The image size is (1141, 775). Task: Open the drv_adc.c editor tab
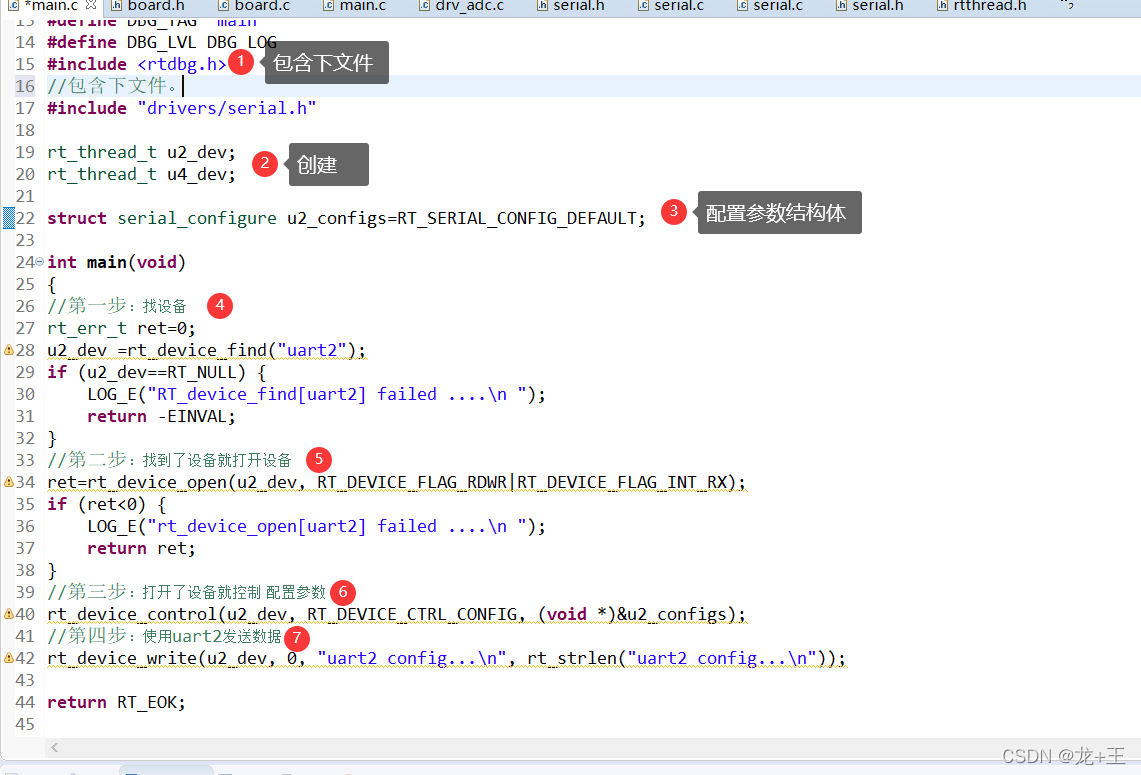pos(461,6)
